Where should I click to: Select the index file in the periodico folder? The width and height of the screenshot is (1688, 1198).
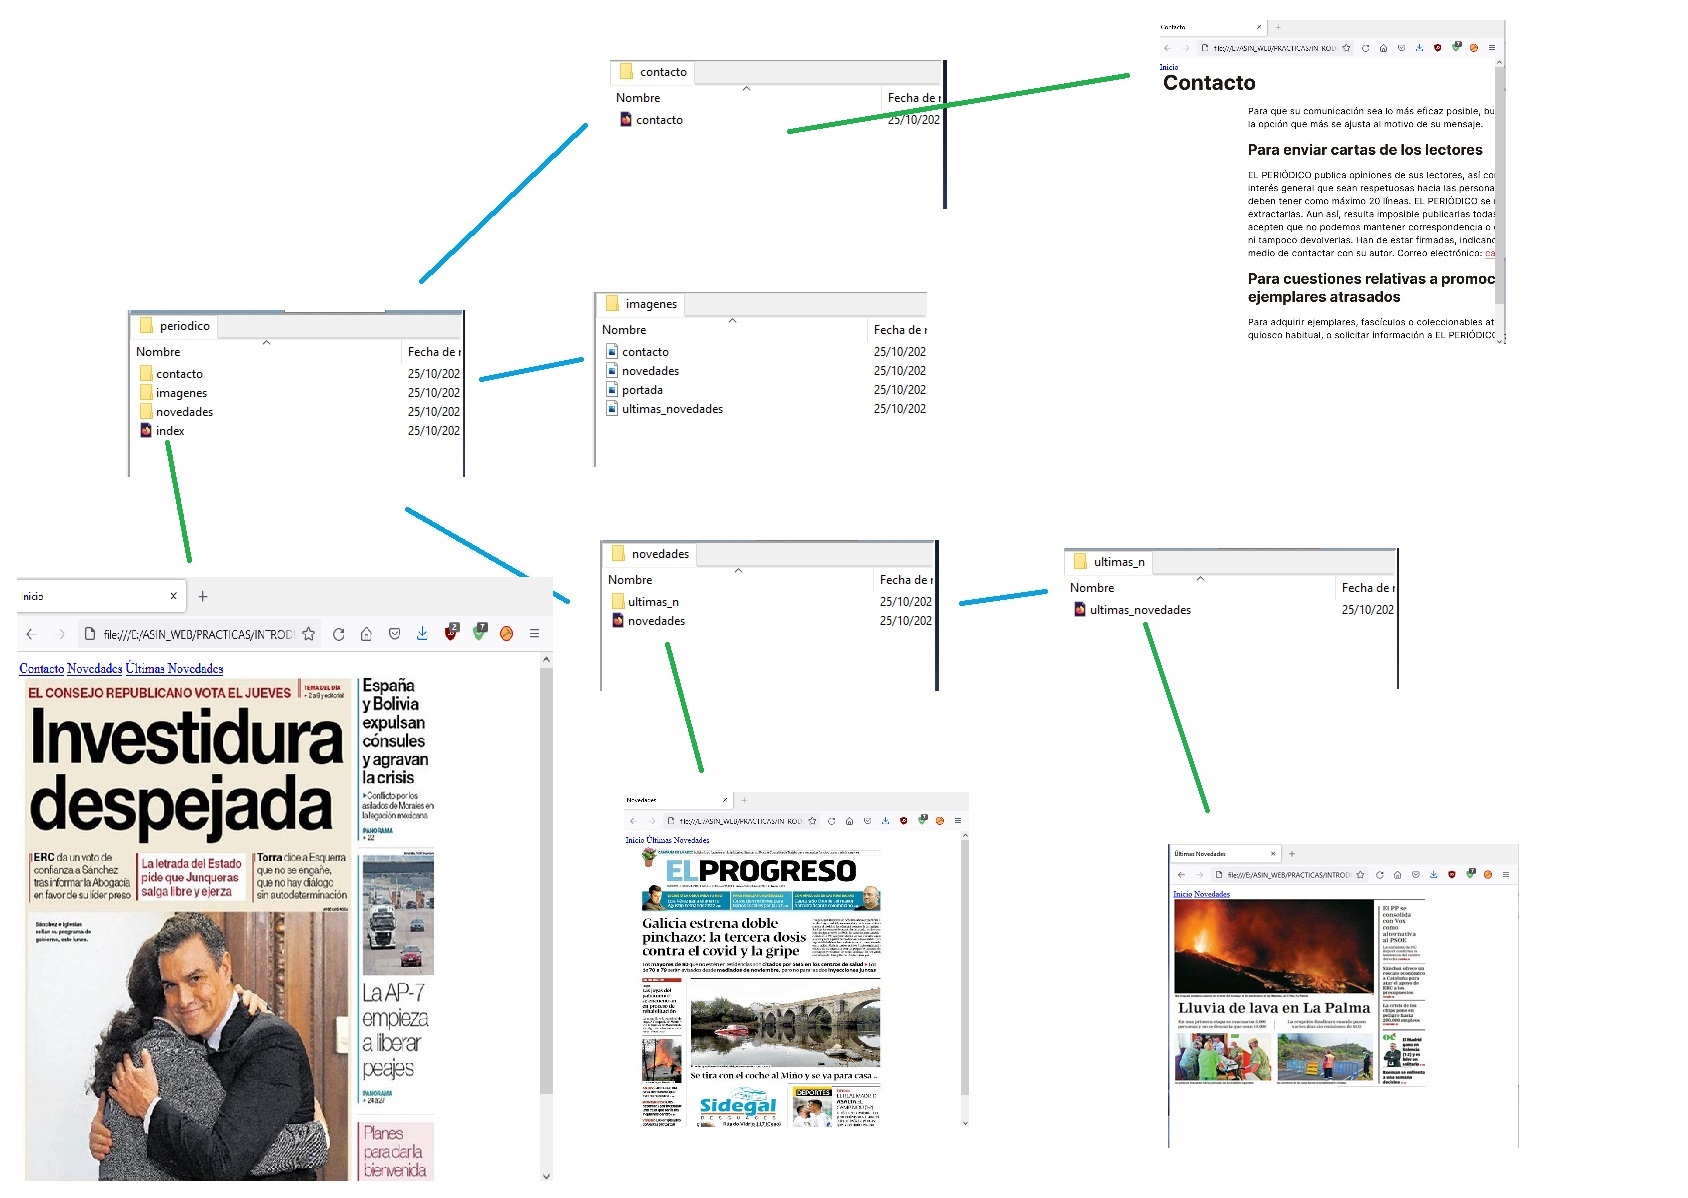[x=169, y=431]
